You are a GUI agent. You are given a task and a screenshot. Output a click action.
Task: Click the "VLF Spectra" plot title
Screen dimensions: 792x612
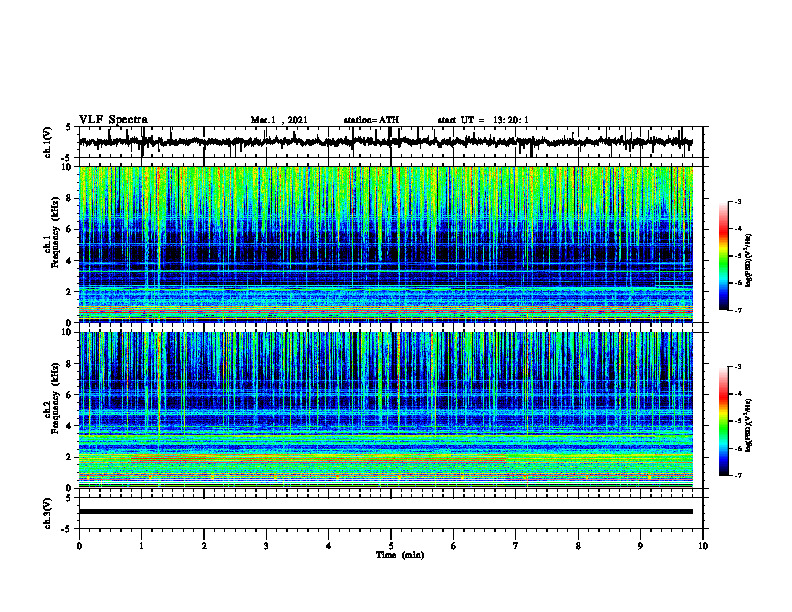click(113, 120)
